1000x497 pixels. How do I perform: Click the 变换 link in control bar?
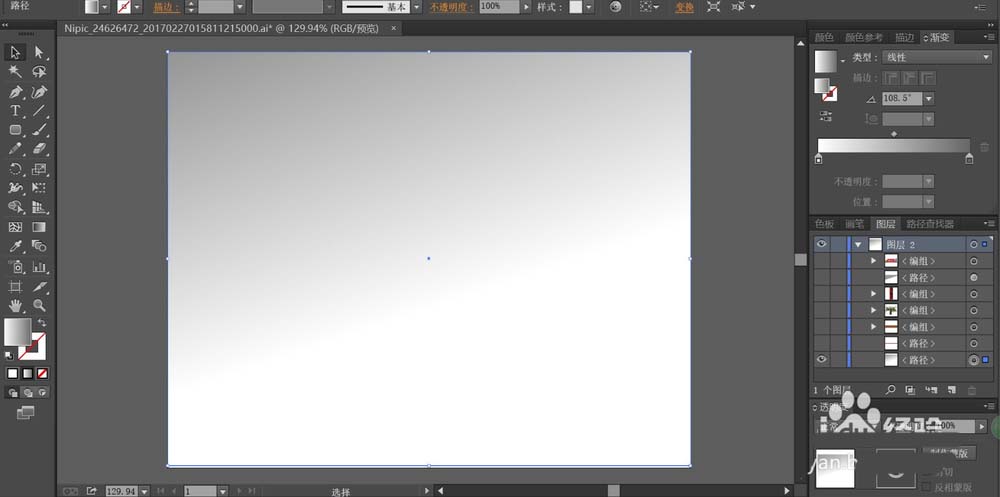(x=684, y=7)
